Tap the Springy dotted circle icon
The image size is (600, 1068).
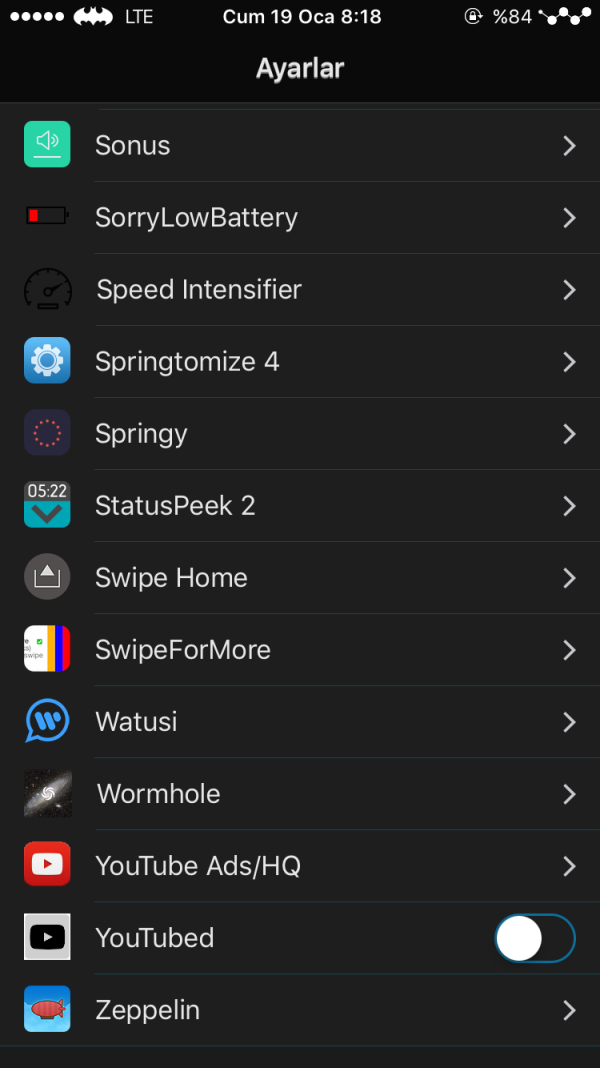click(x=47, y=433)
